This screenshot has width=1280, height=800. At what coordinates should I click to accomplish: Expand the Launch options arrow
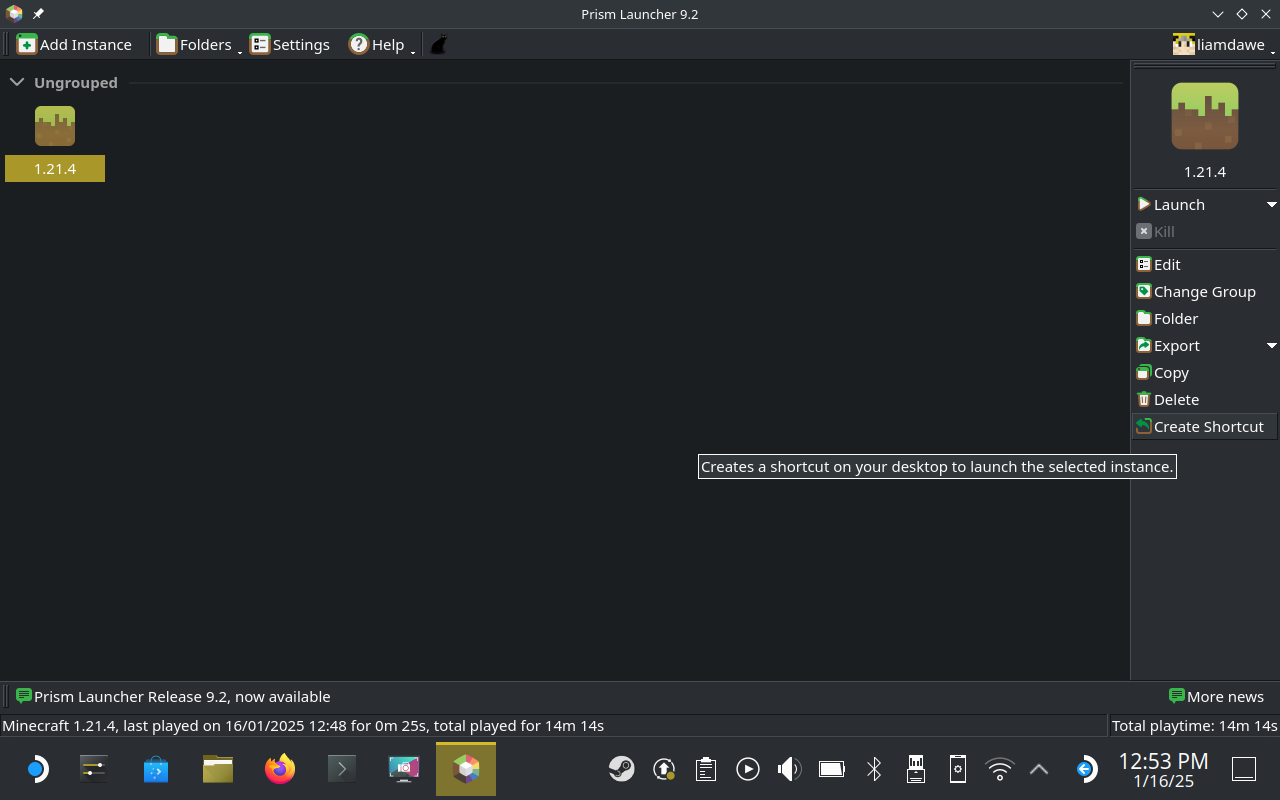1271,204
